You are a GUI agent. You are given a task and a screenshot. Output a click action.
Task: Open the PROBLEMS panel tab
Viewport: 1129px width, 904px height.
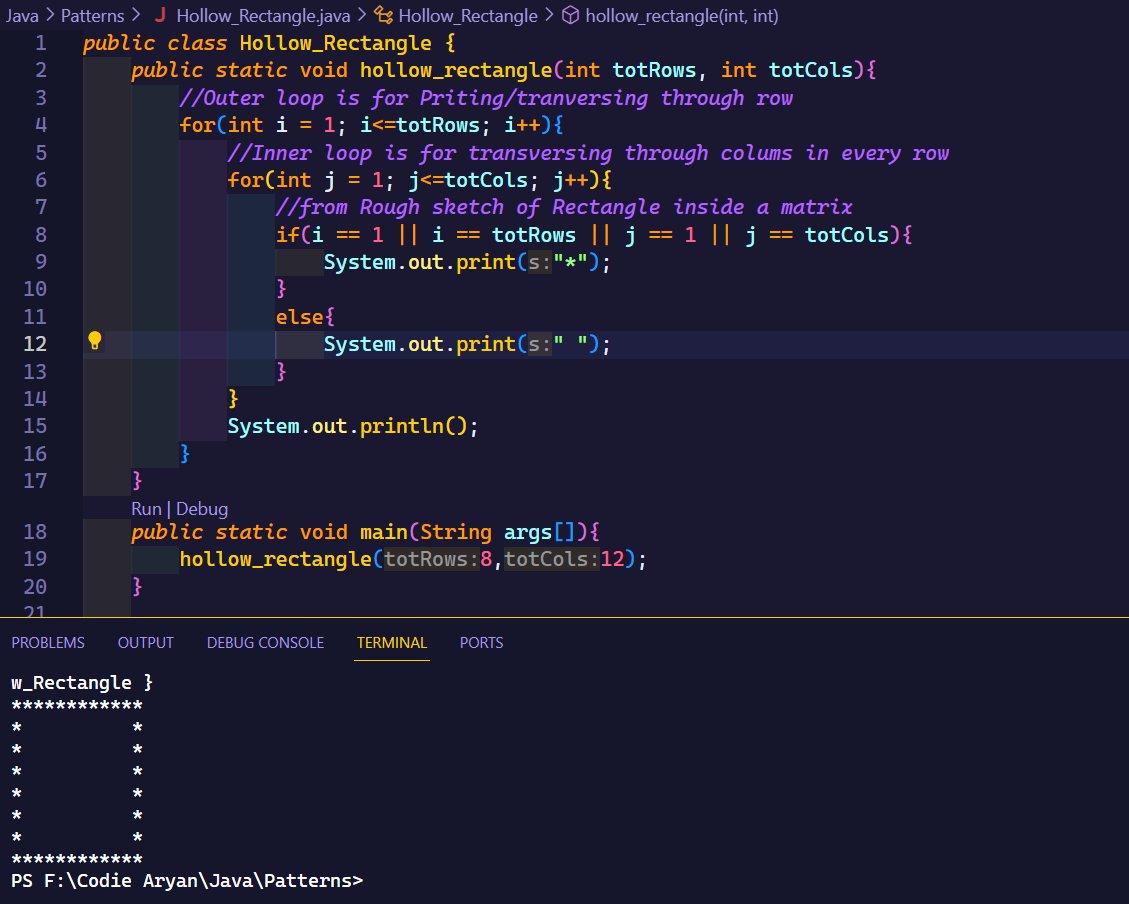pyautogui.click(x=48, y=643)
